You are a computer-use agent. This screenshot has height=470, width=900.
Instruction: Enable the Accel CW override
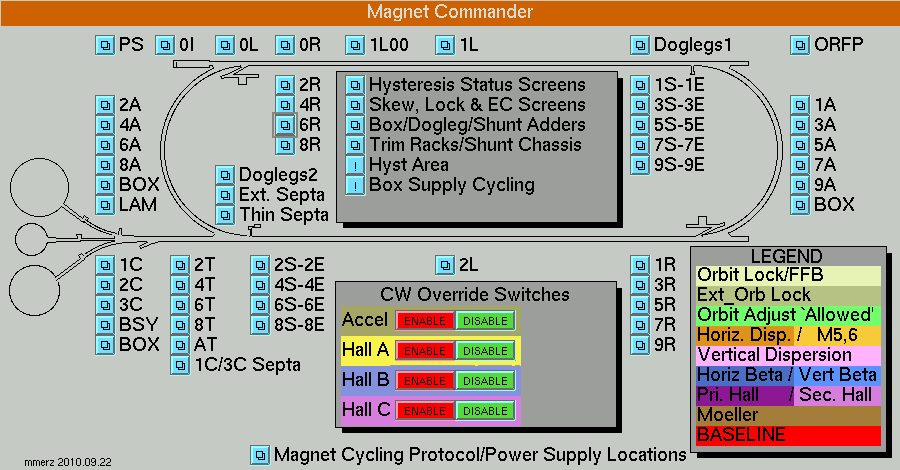pyautogui.click(x=425, y=321)
